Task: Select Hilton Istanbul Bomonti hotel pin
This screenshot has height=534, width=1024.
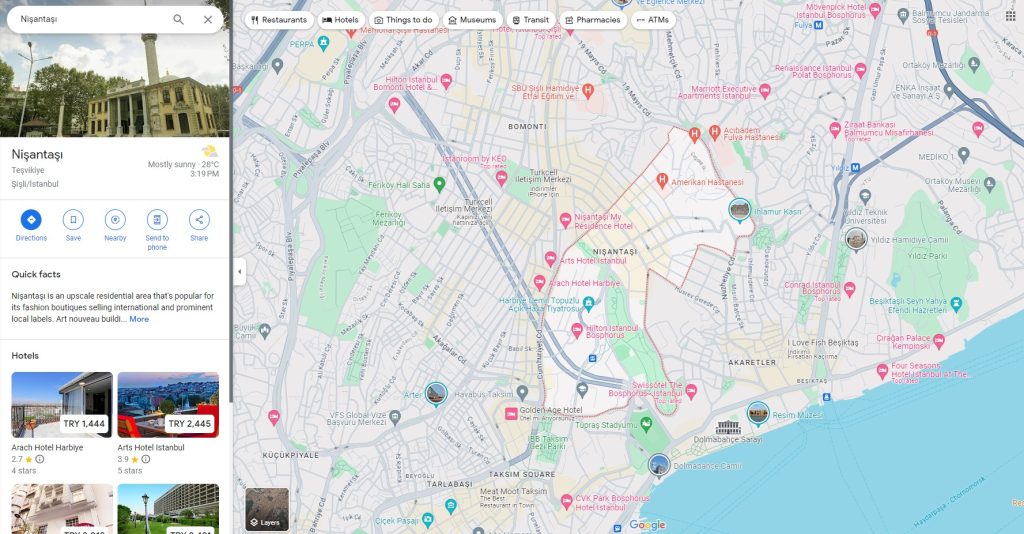Action: (x=446, y=82)
